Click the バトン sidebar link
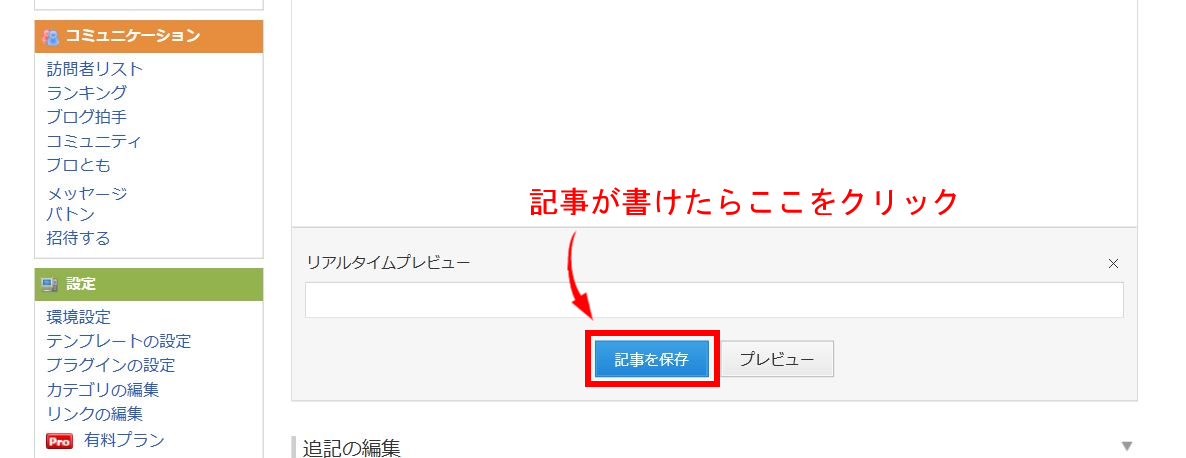1186x458 pixels. pos(70,214)
